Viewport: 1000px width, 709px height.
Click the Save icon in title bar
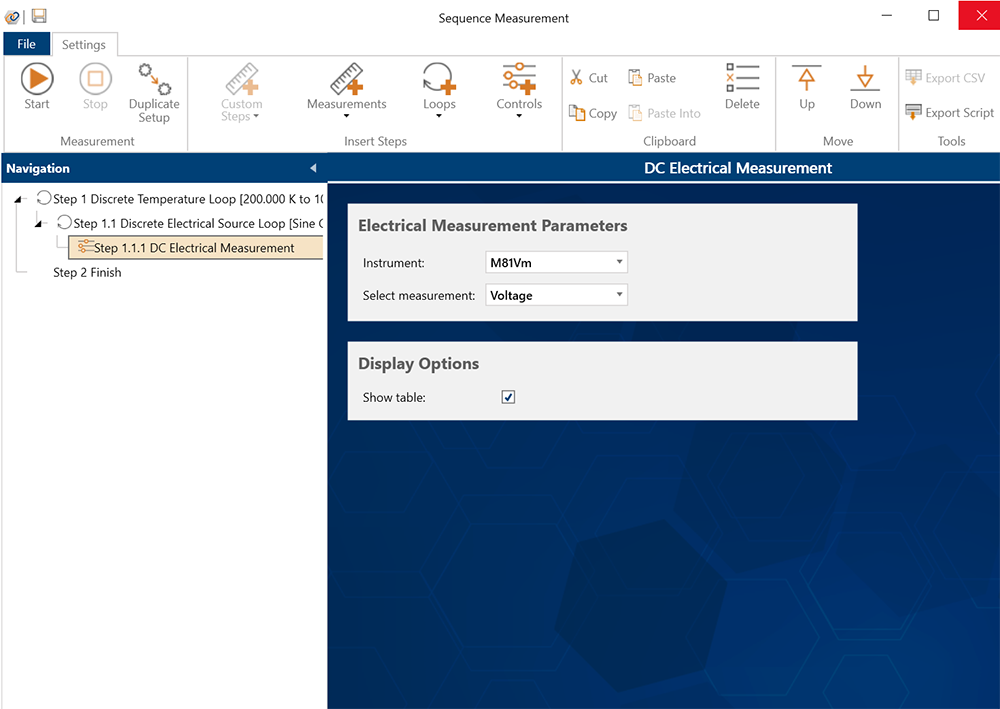point(39,16)
